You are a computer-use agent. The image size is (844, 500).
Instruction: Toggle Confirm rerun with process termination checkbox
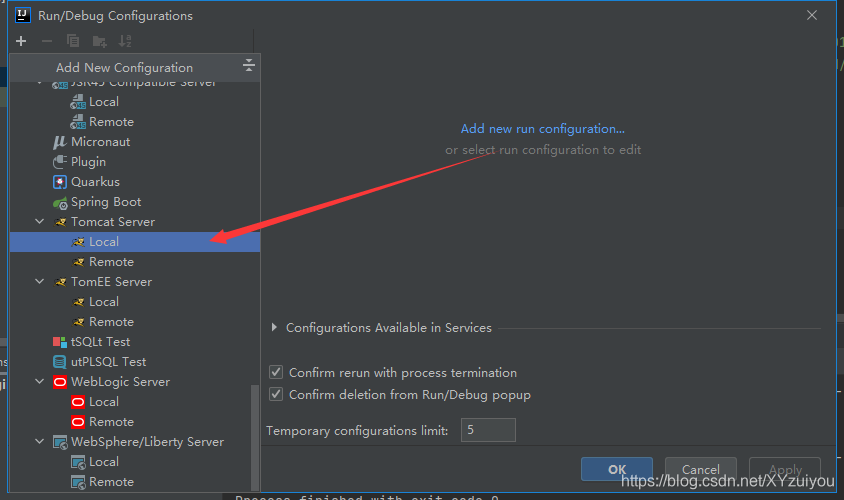276,372
